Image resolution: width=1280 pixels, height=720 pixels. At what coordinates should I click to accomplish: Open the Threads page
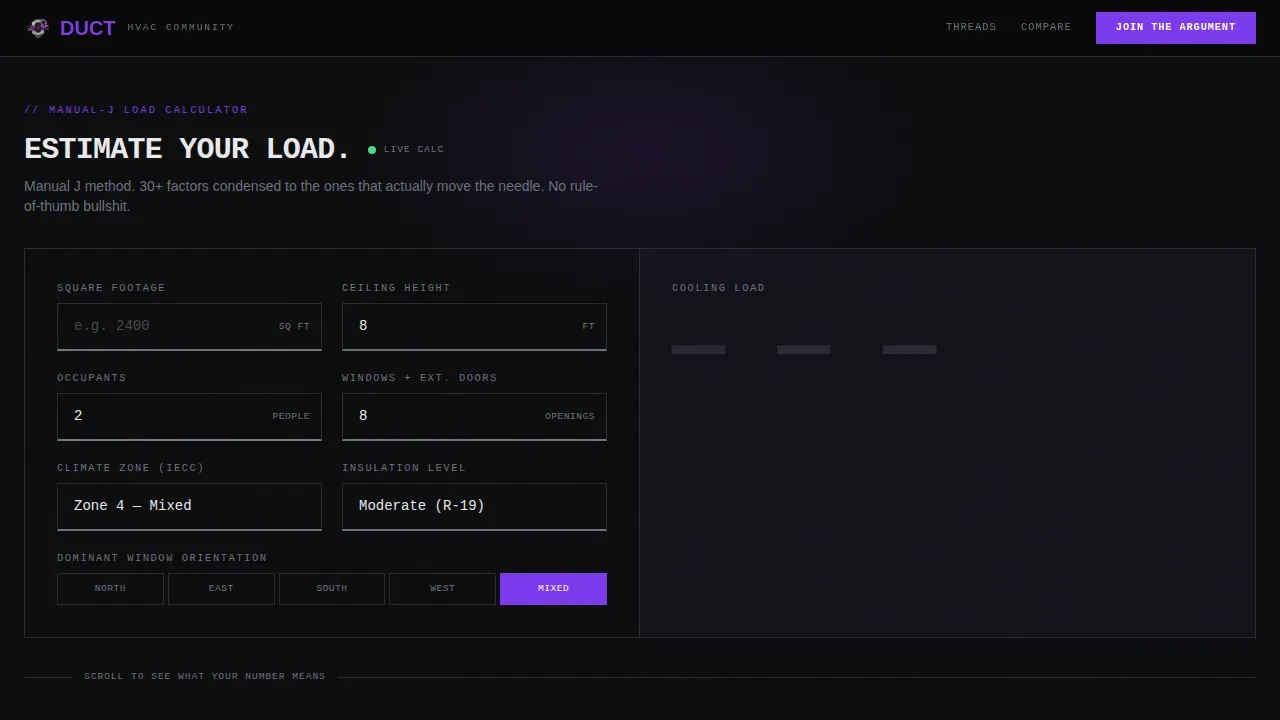pyautogui.click(x=971, y=27)
